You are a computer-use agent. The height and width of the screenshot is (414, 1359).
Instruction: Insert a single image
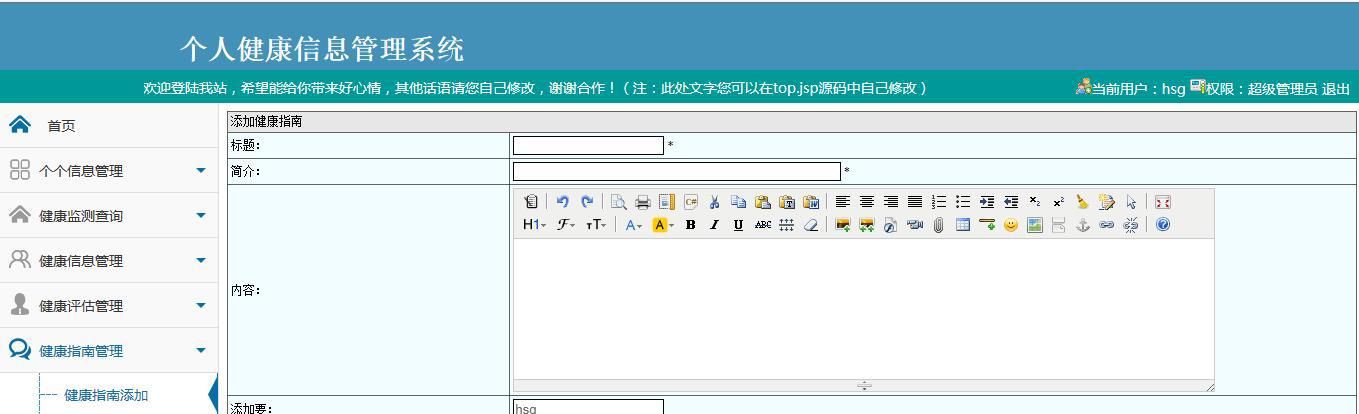click(842, 225)
